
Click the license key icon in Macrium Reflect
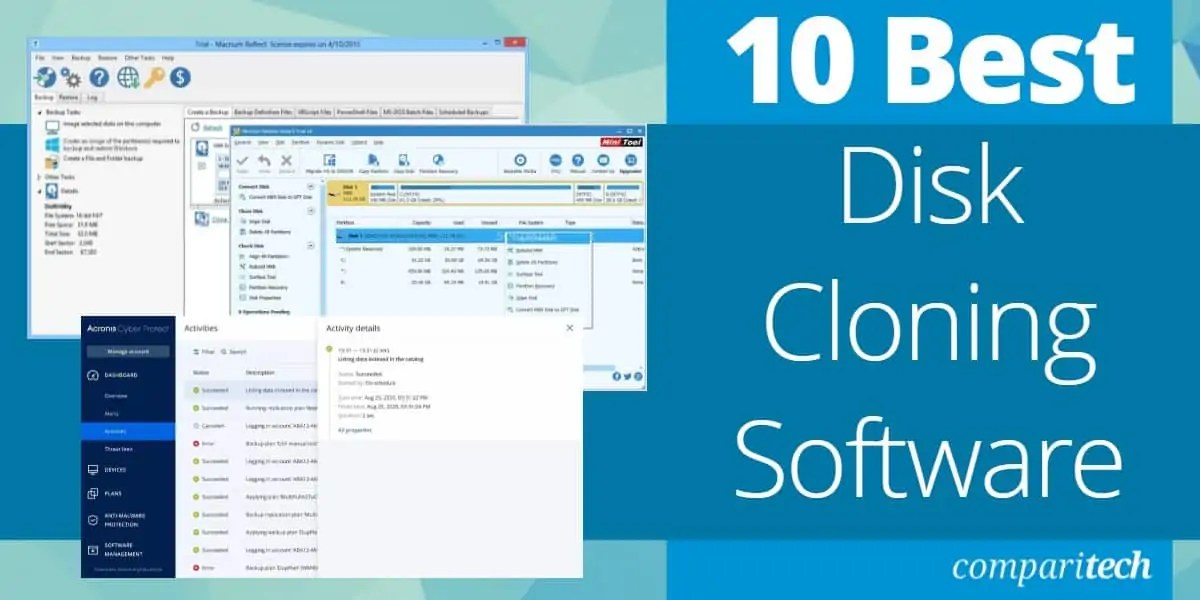coord(156,75)
